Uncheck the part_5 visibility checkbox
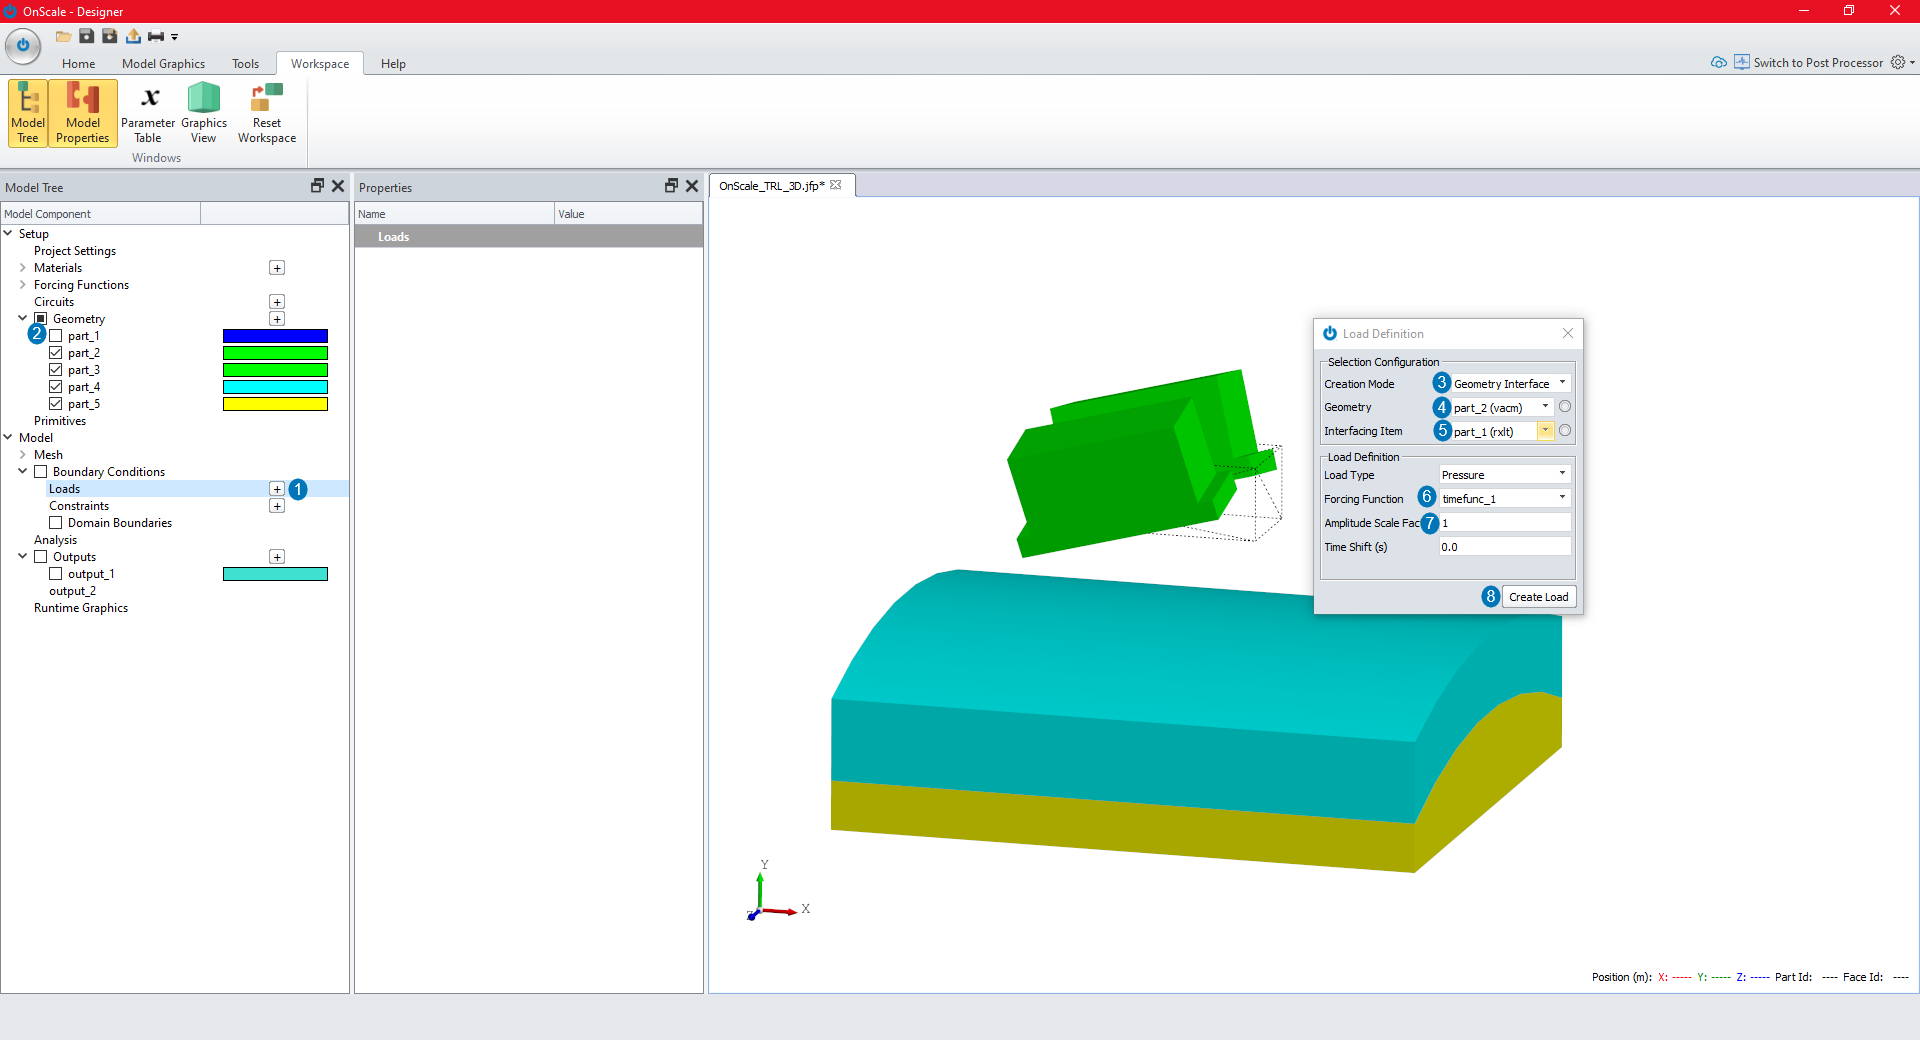The image size is (1920, 1040). click(x=56, y=404)
